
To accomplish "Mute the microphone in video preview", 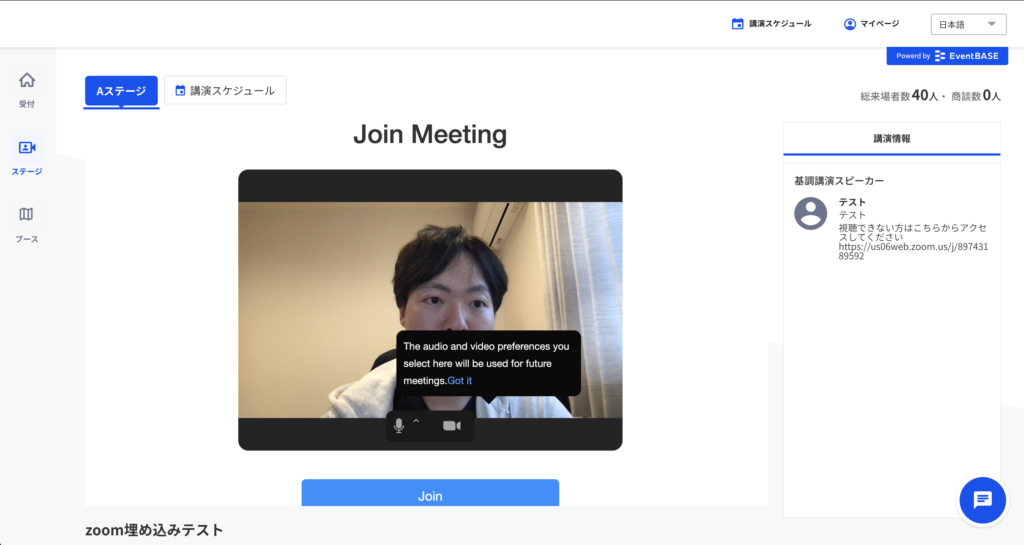I will tap(398, 426).
